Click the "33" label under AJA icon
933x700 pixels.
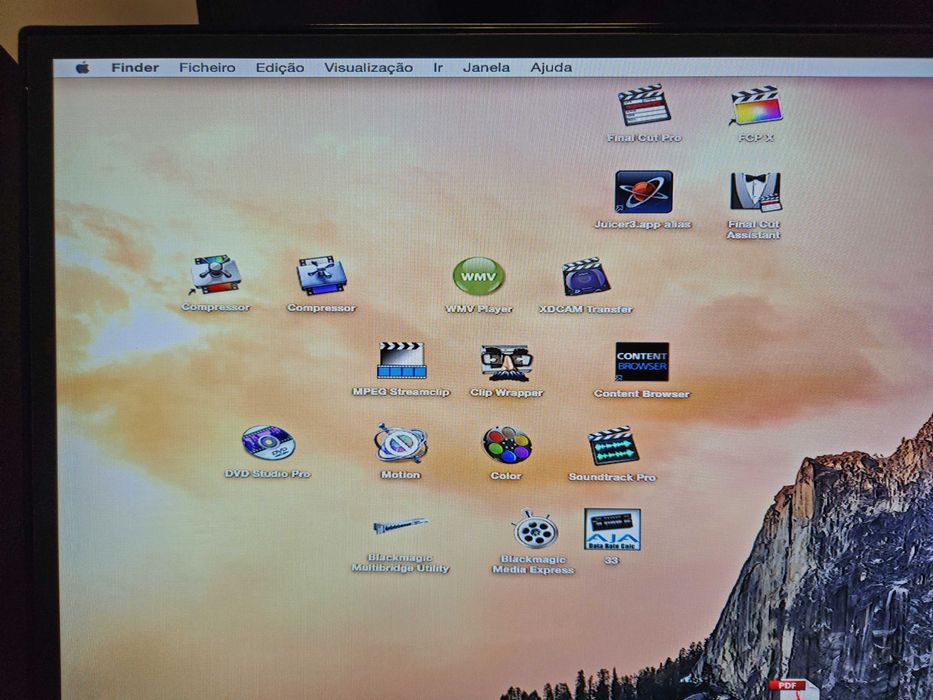coord(612,561)
